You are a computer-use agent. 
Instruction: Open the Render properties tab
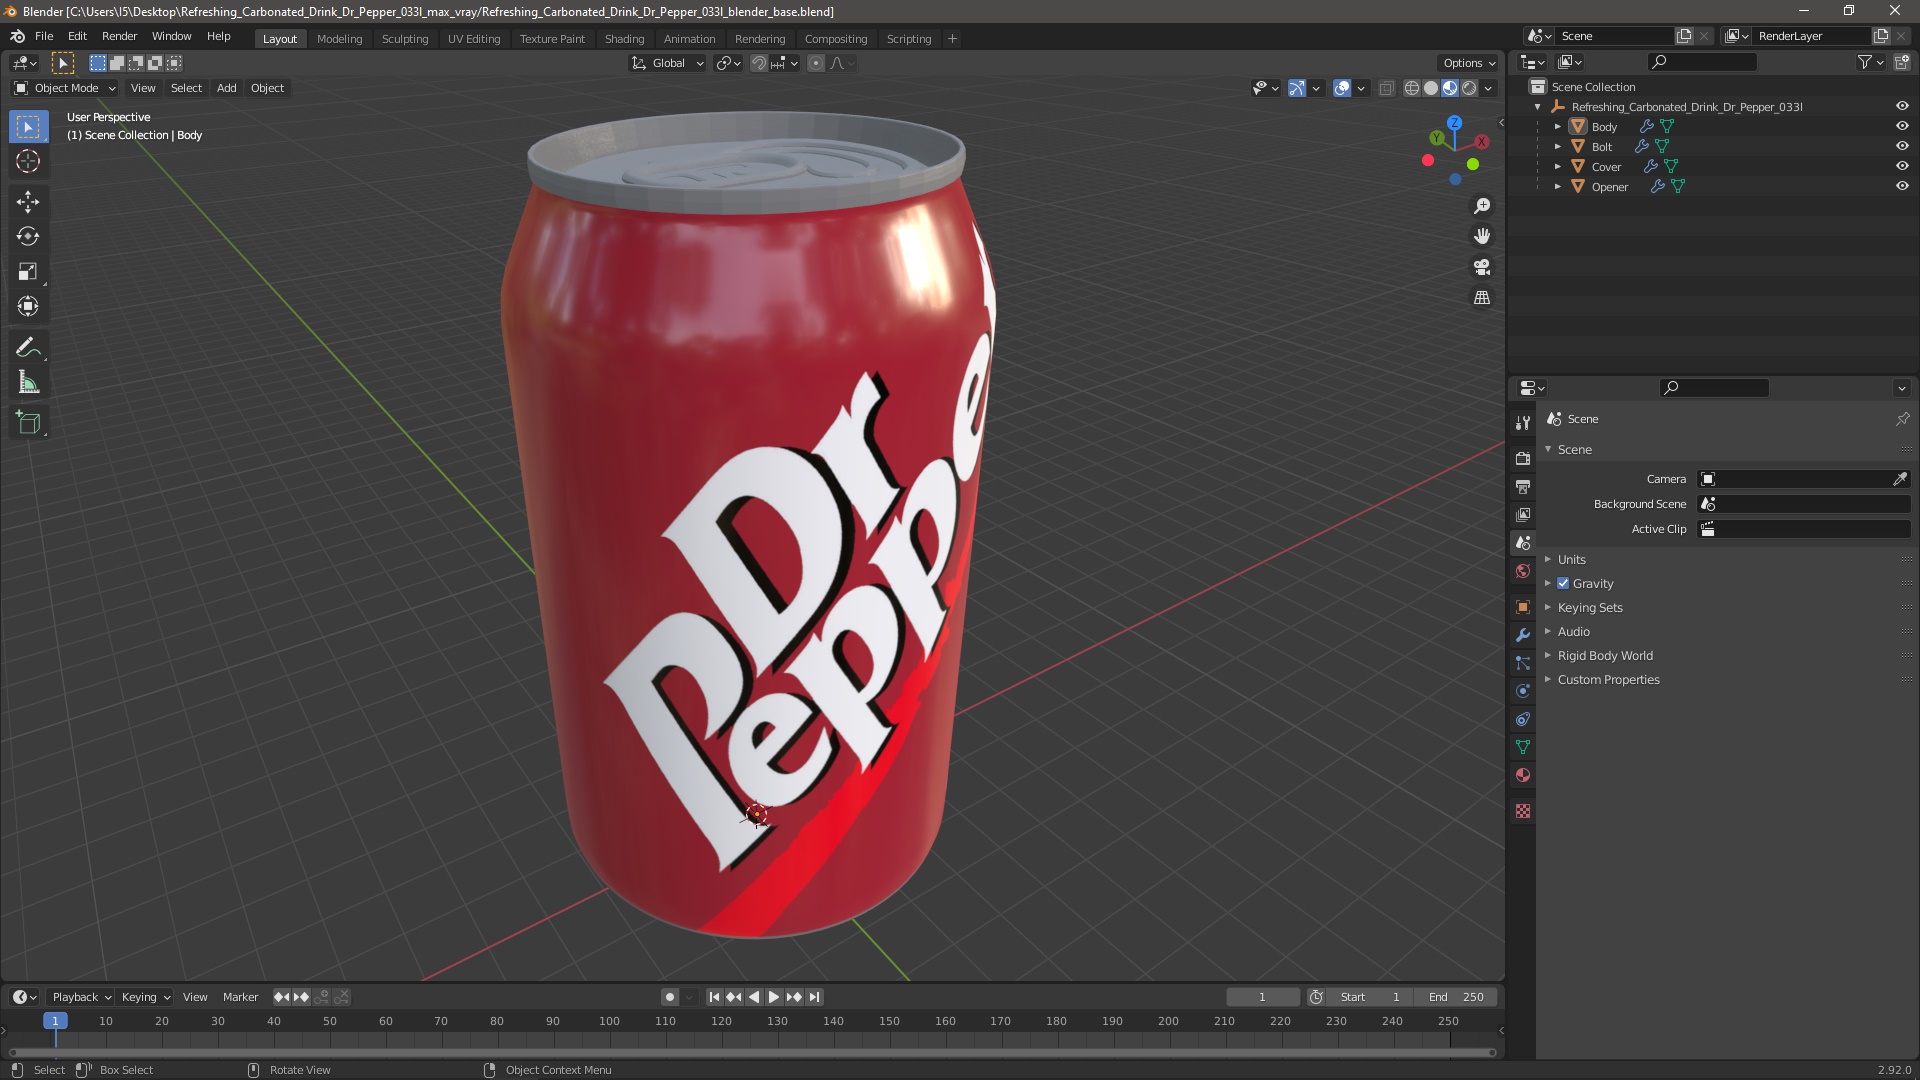click(1523, 459)
